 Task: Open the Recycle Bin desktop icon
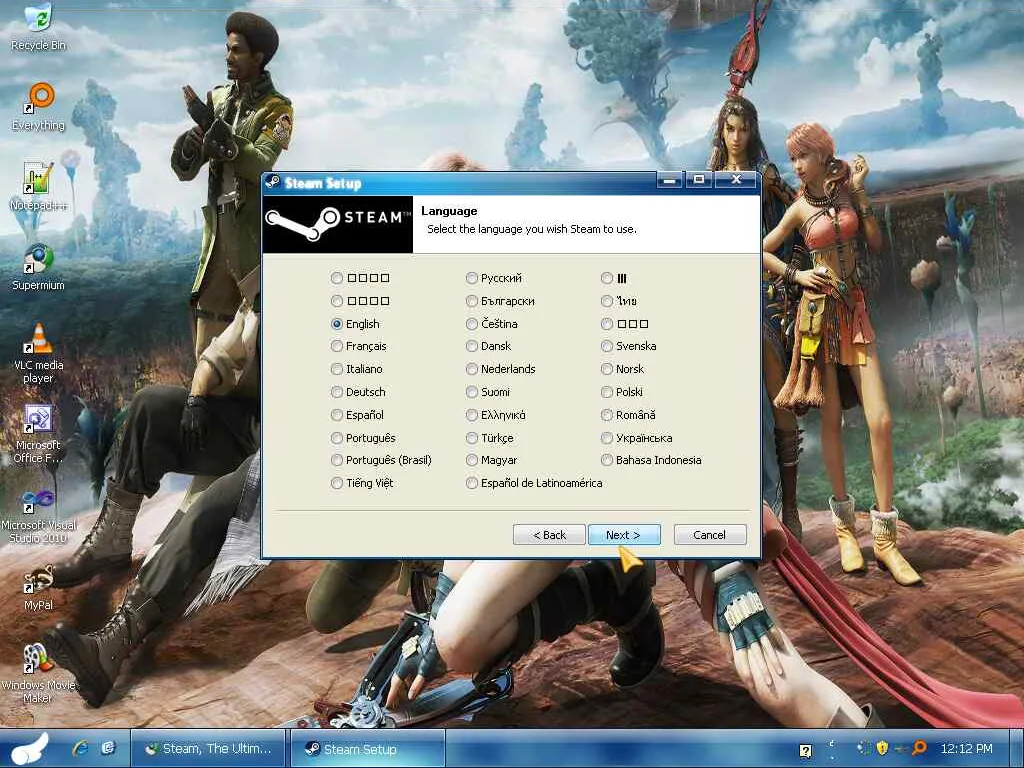coord(39,27)
